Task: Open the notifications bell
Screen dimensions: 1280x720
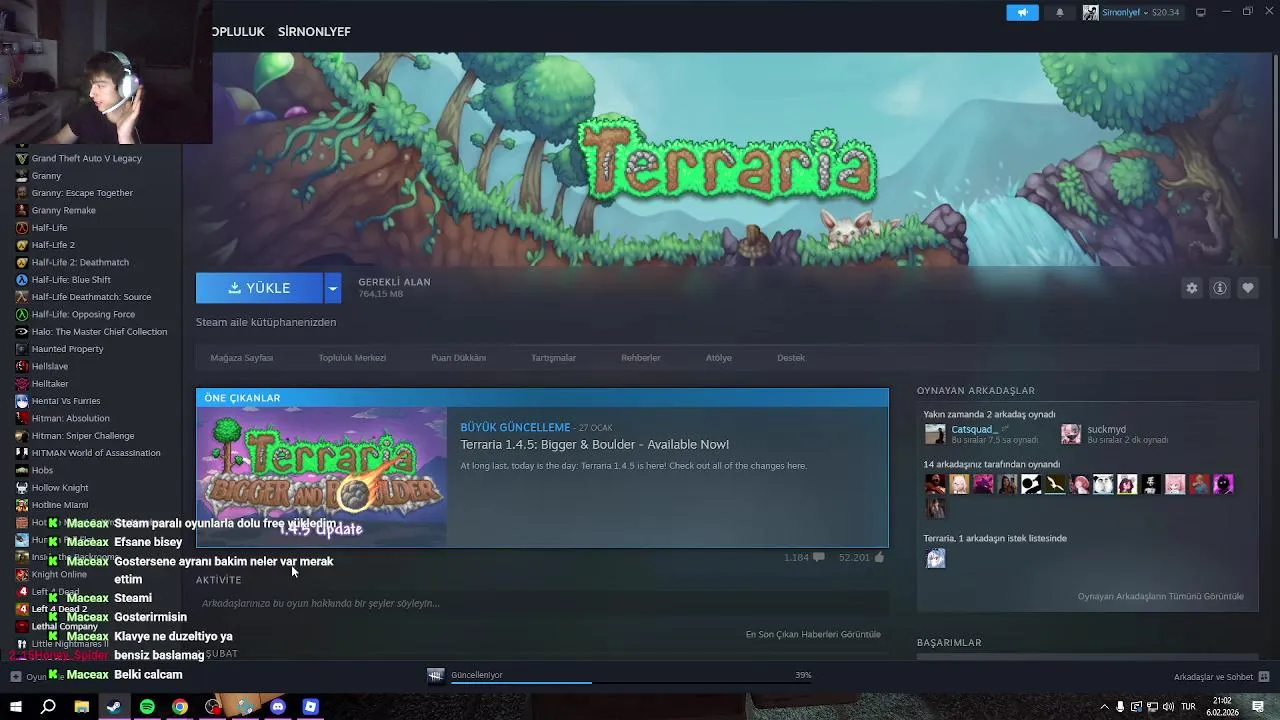Action: [1060, 12]
